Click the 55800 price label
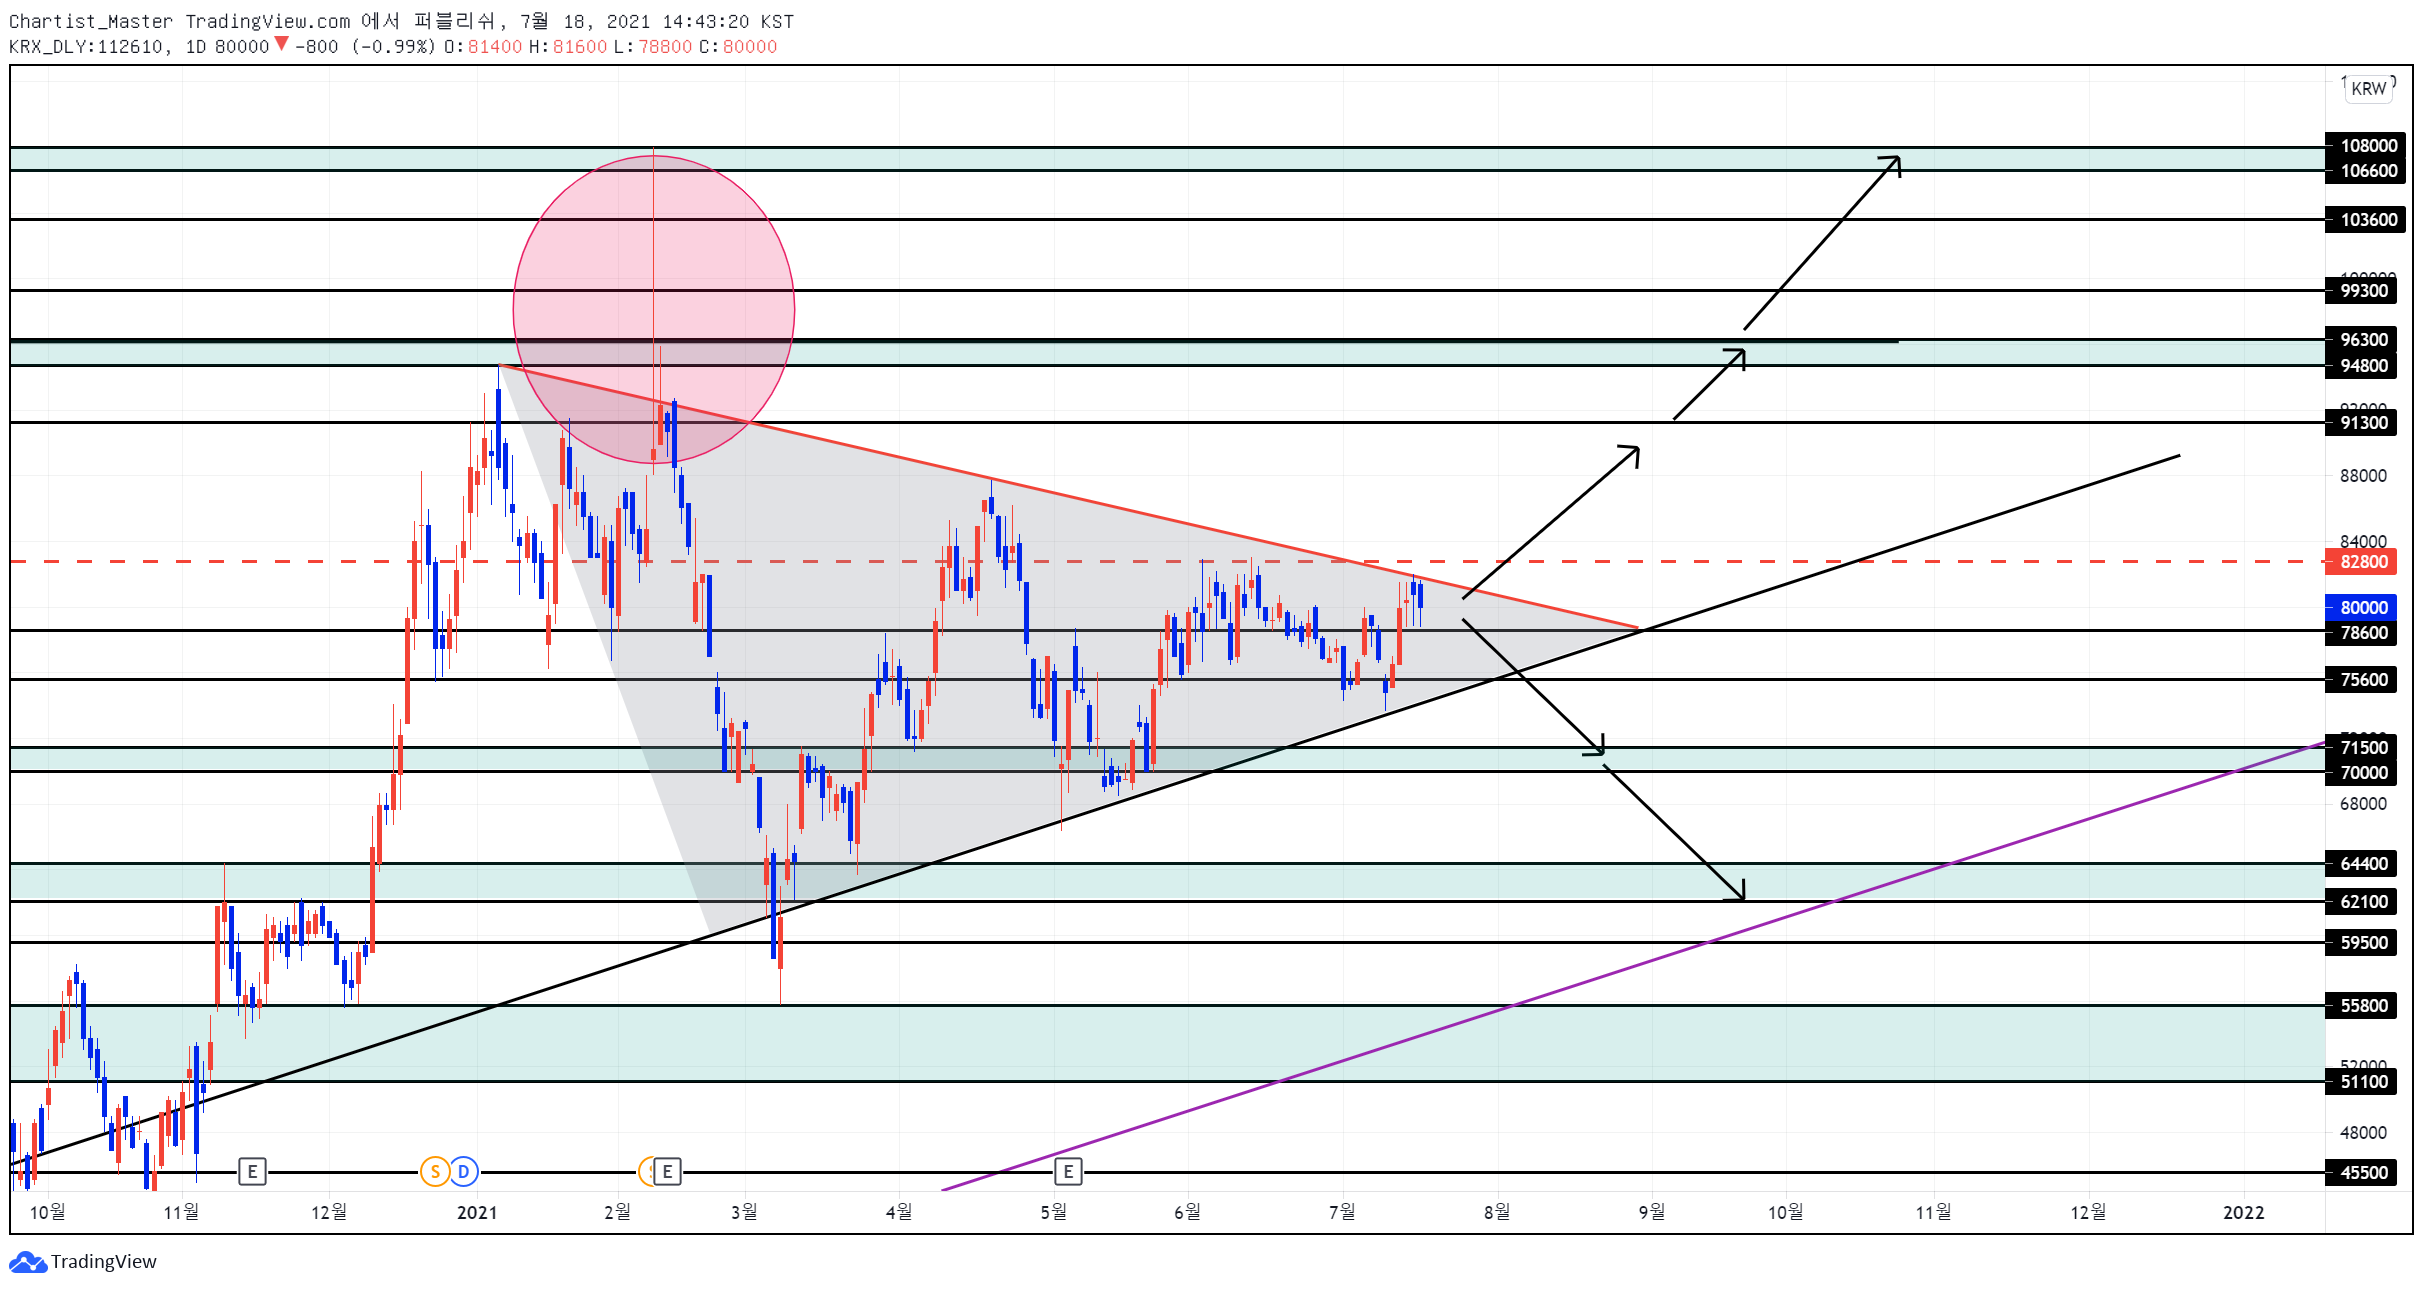 2361,1006
